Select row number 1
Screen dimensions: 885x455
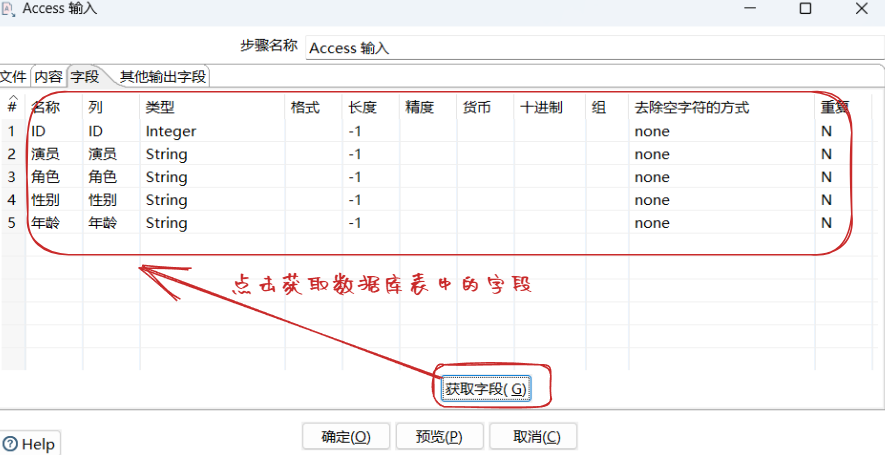pos(12,131)
